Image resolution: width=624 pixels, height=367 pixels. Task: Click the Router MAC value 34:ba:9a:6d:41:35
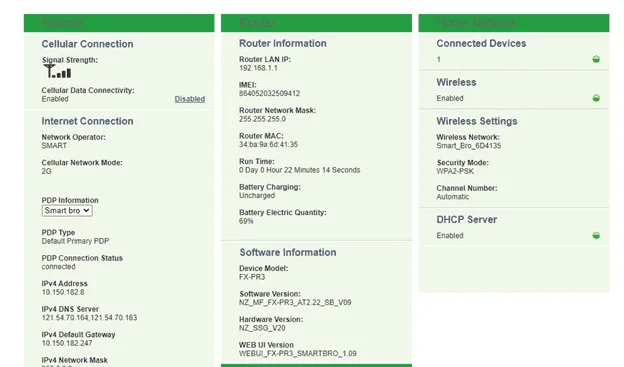tap(268, 144)
